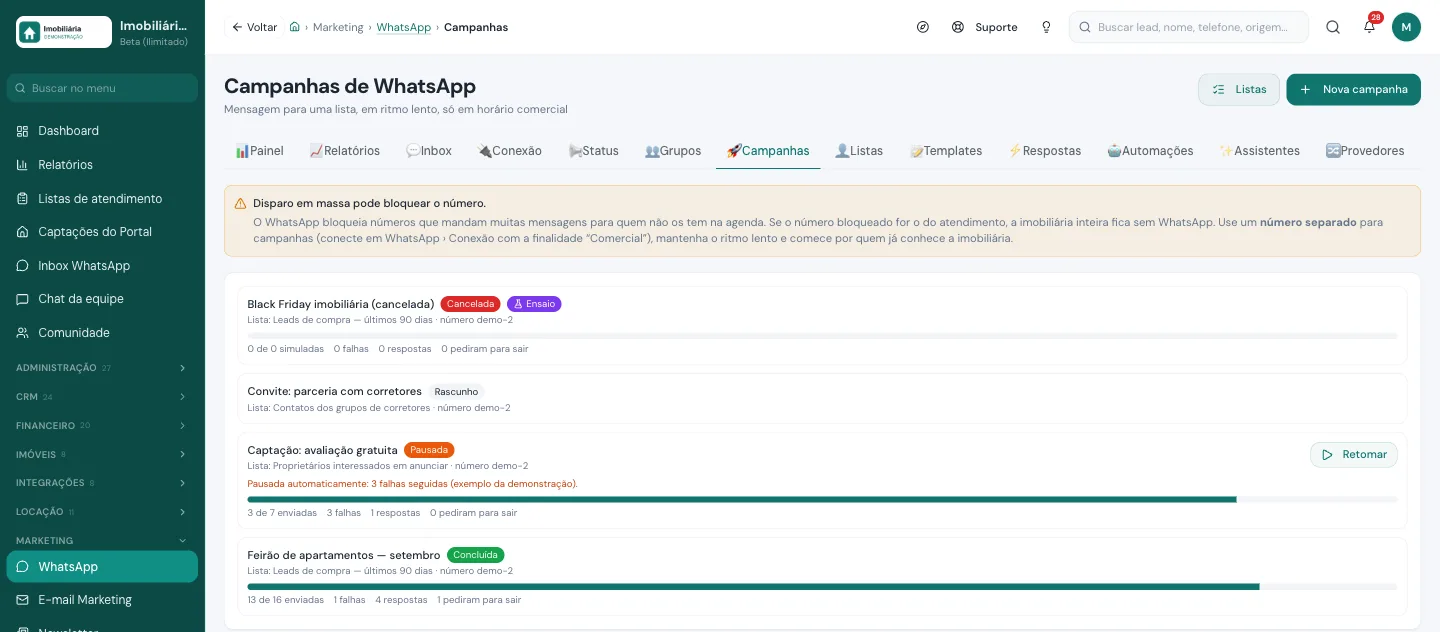Screen dimensions: 1440x632
Task: Open the Suporte link
Action: coord(984,27)
